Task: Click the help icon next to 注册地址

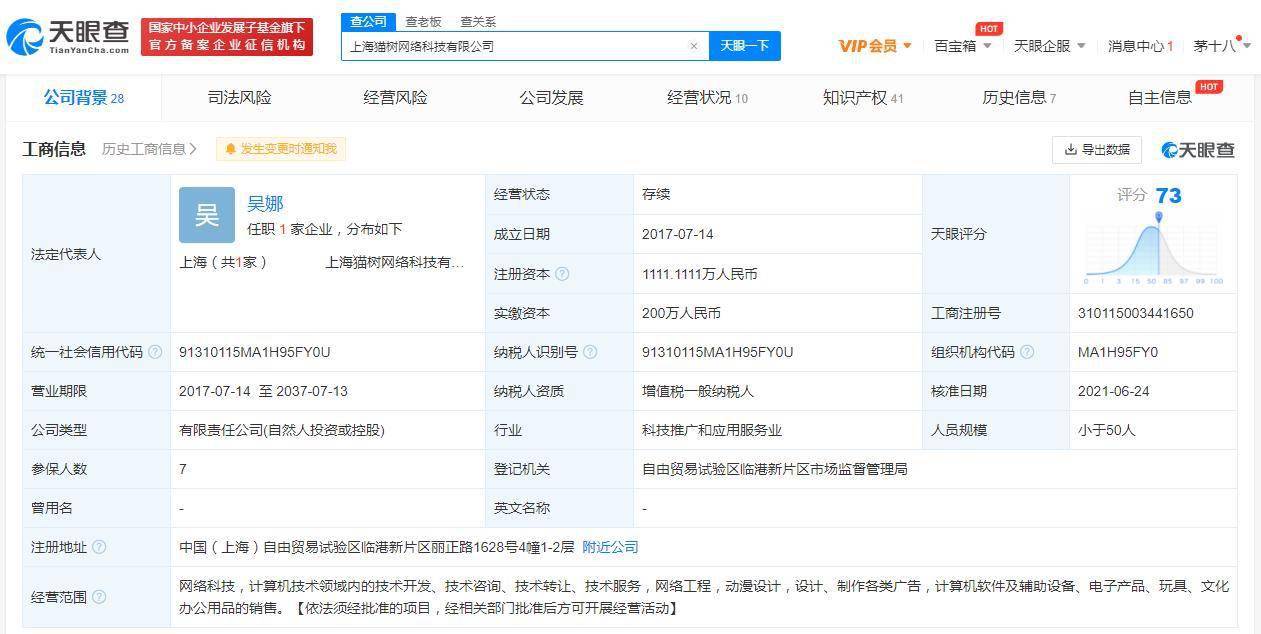Action: click(x=99, y=547)
